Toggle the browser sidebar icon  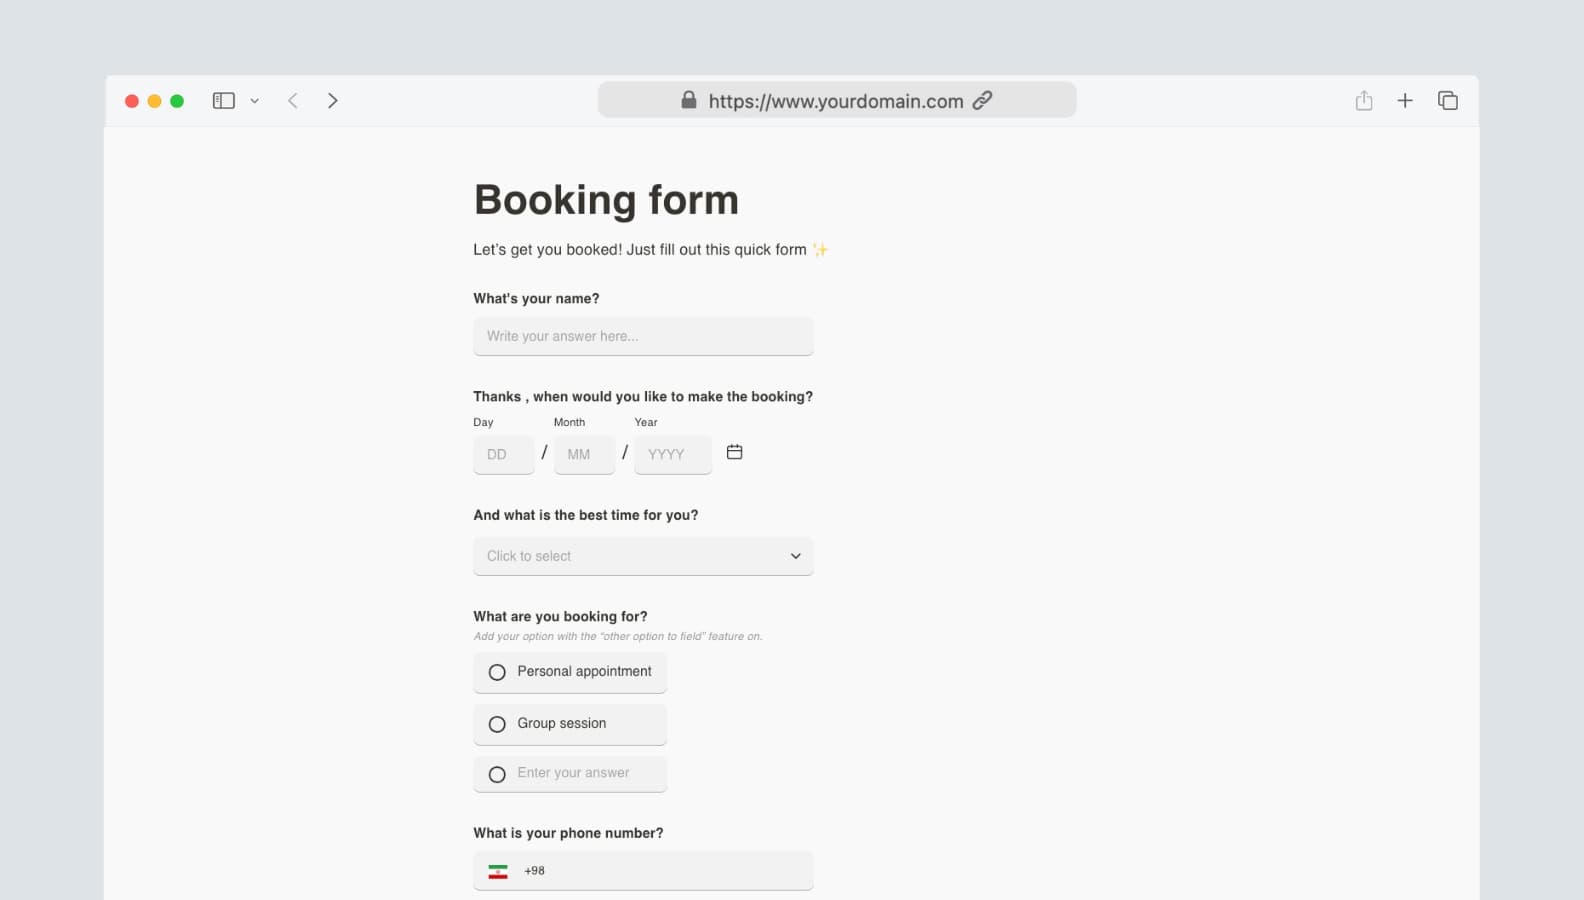223,100
